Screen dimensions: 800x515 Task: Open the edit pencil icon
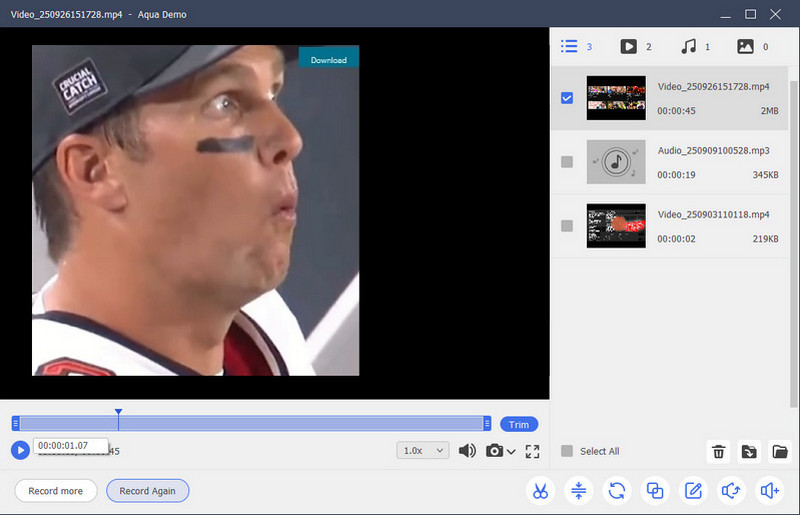(x=693, y=491)
